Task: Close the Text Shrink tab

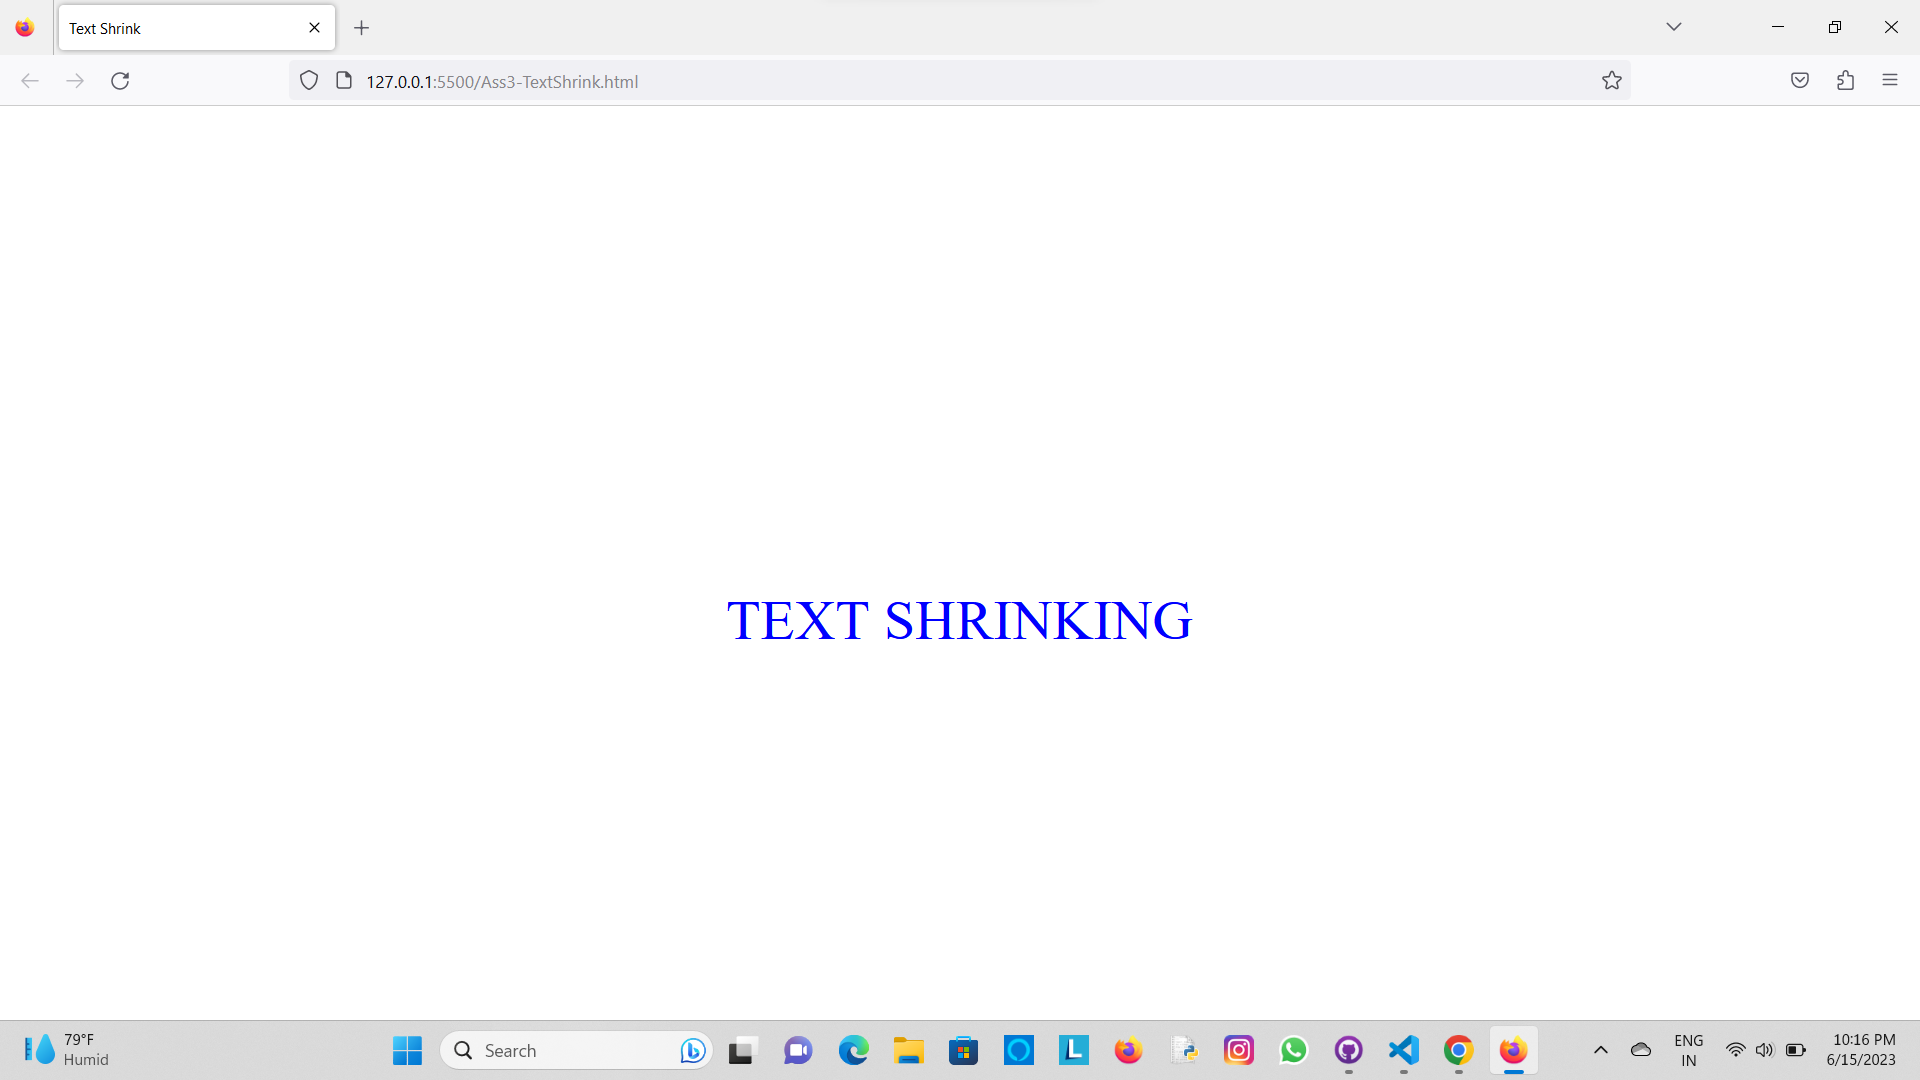Action: [x=314, y=28]
